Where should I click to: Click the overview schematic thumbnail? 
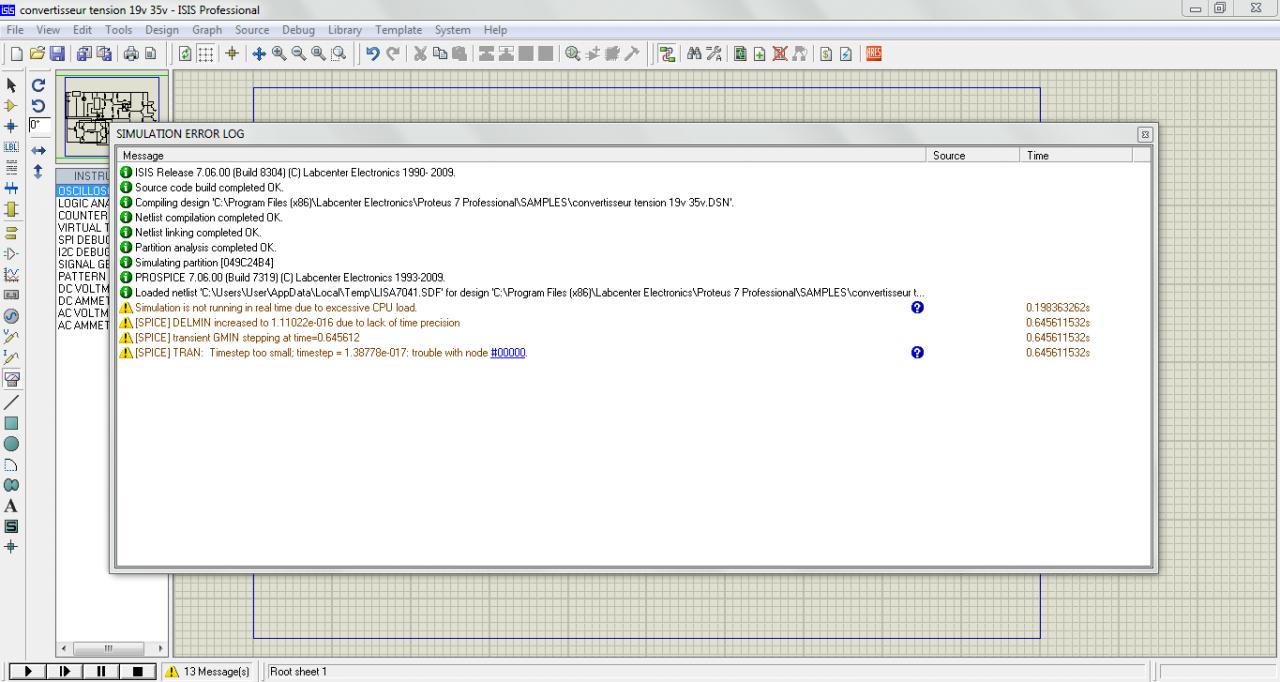pos(111,117)
